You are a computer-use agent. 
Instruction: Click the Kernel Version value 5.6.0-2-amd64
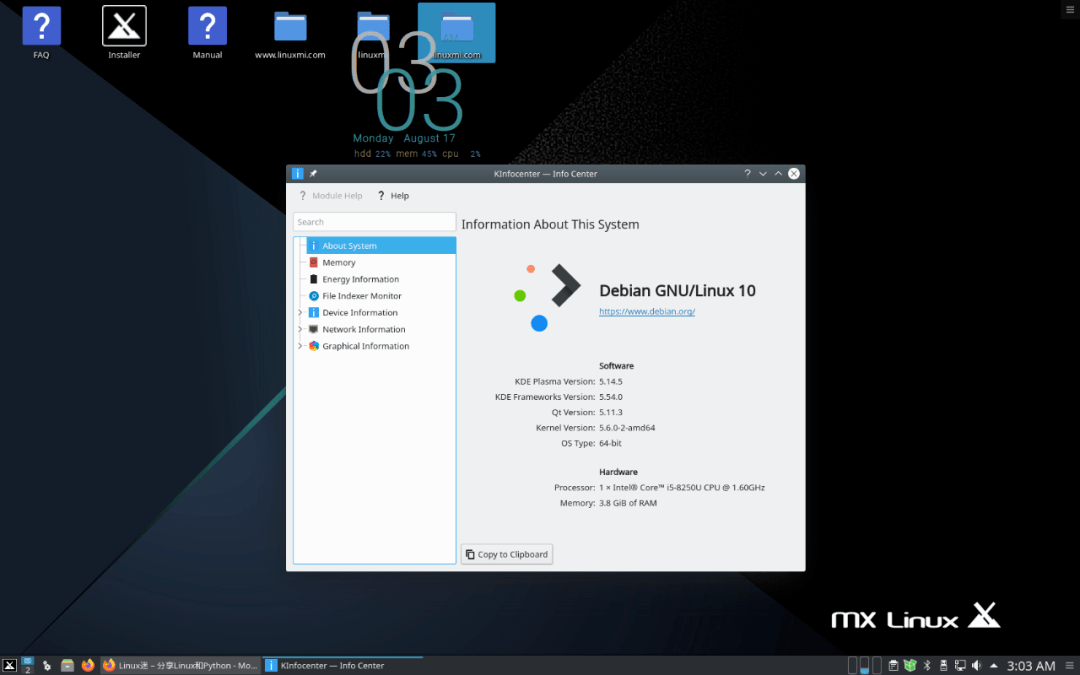tap(627, 428)
